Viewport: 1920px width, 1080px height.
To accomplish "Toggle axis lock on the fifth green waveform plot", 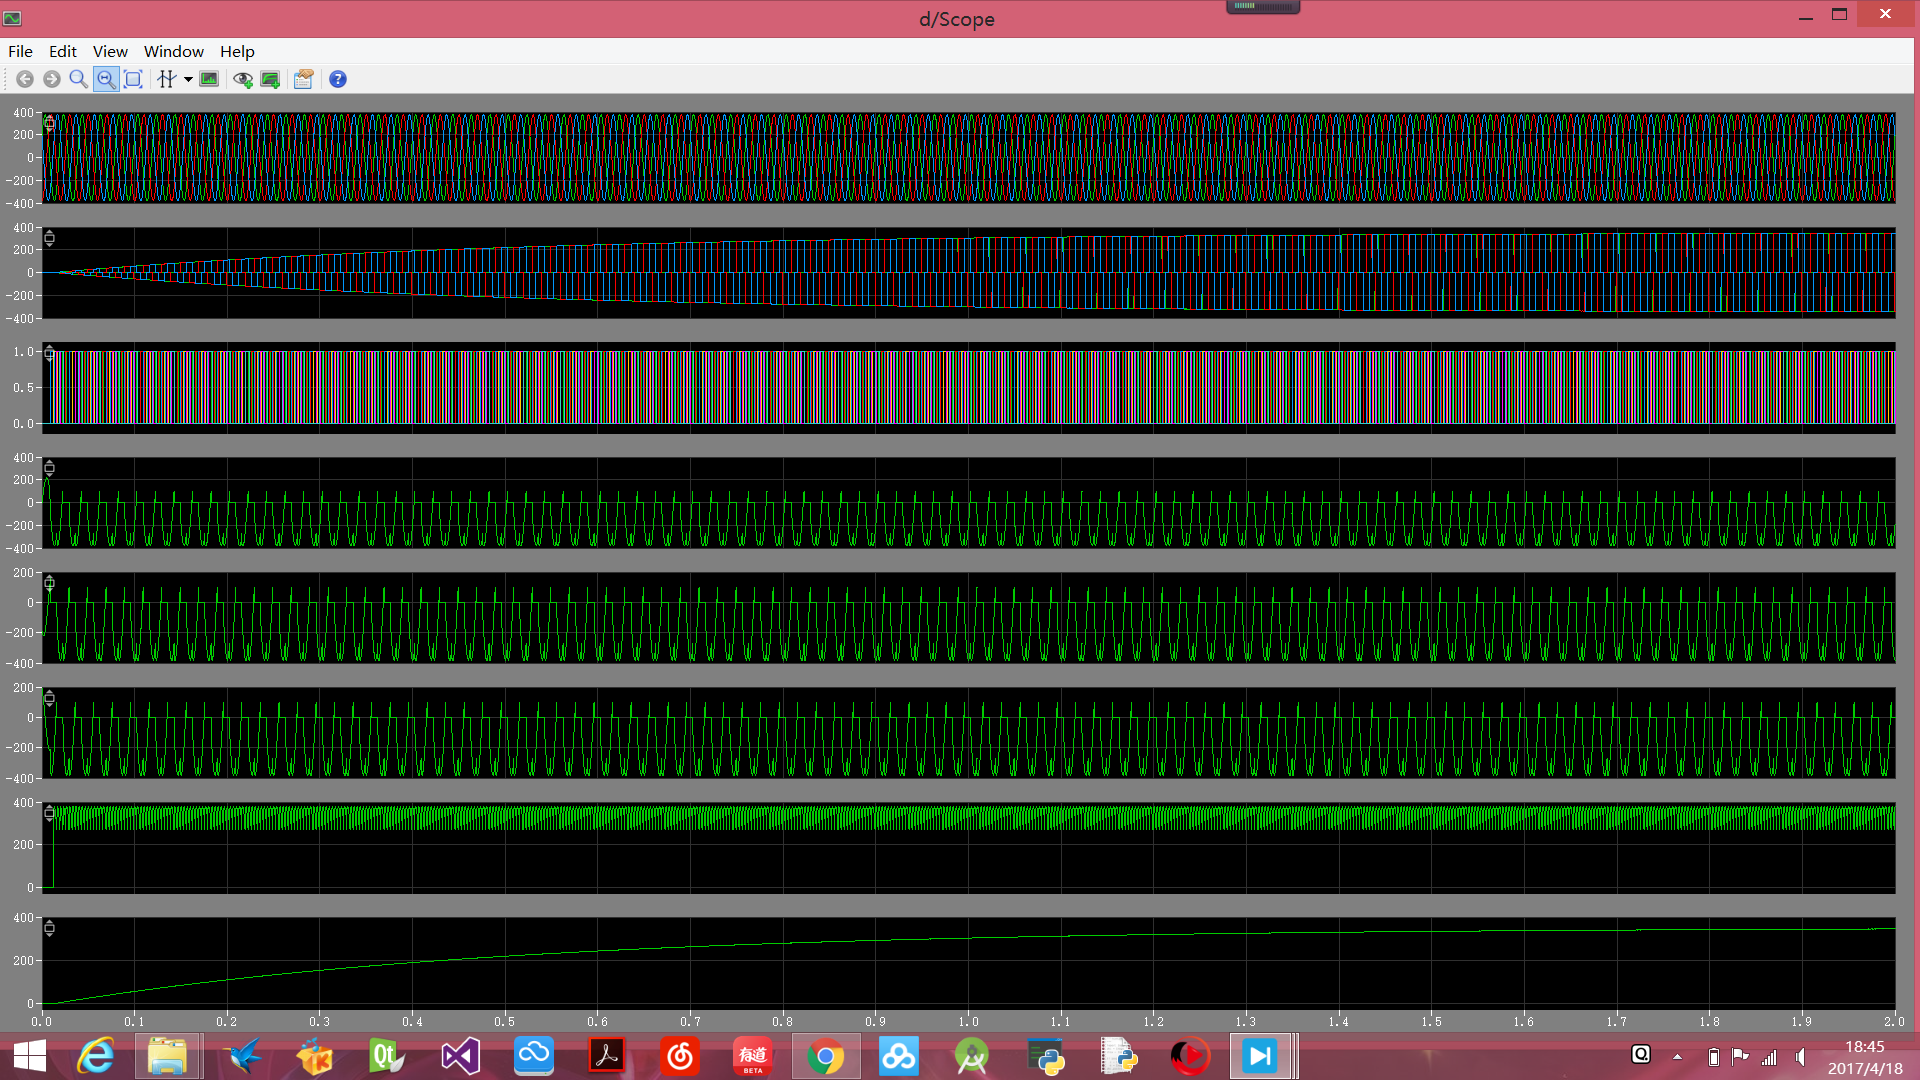I will pos(49,583).
